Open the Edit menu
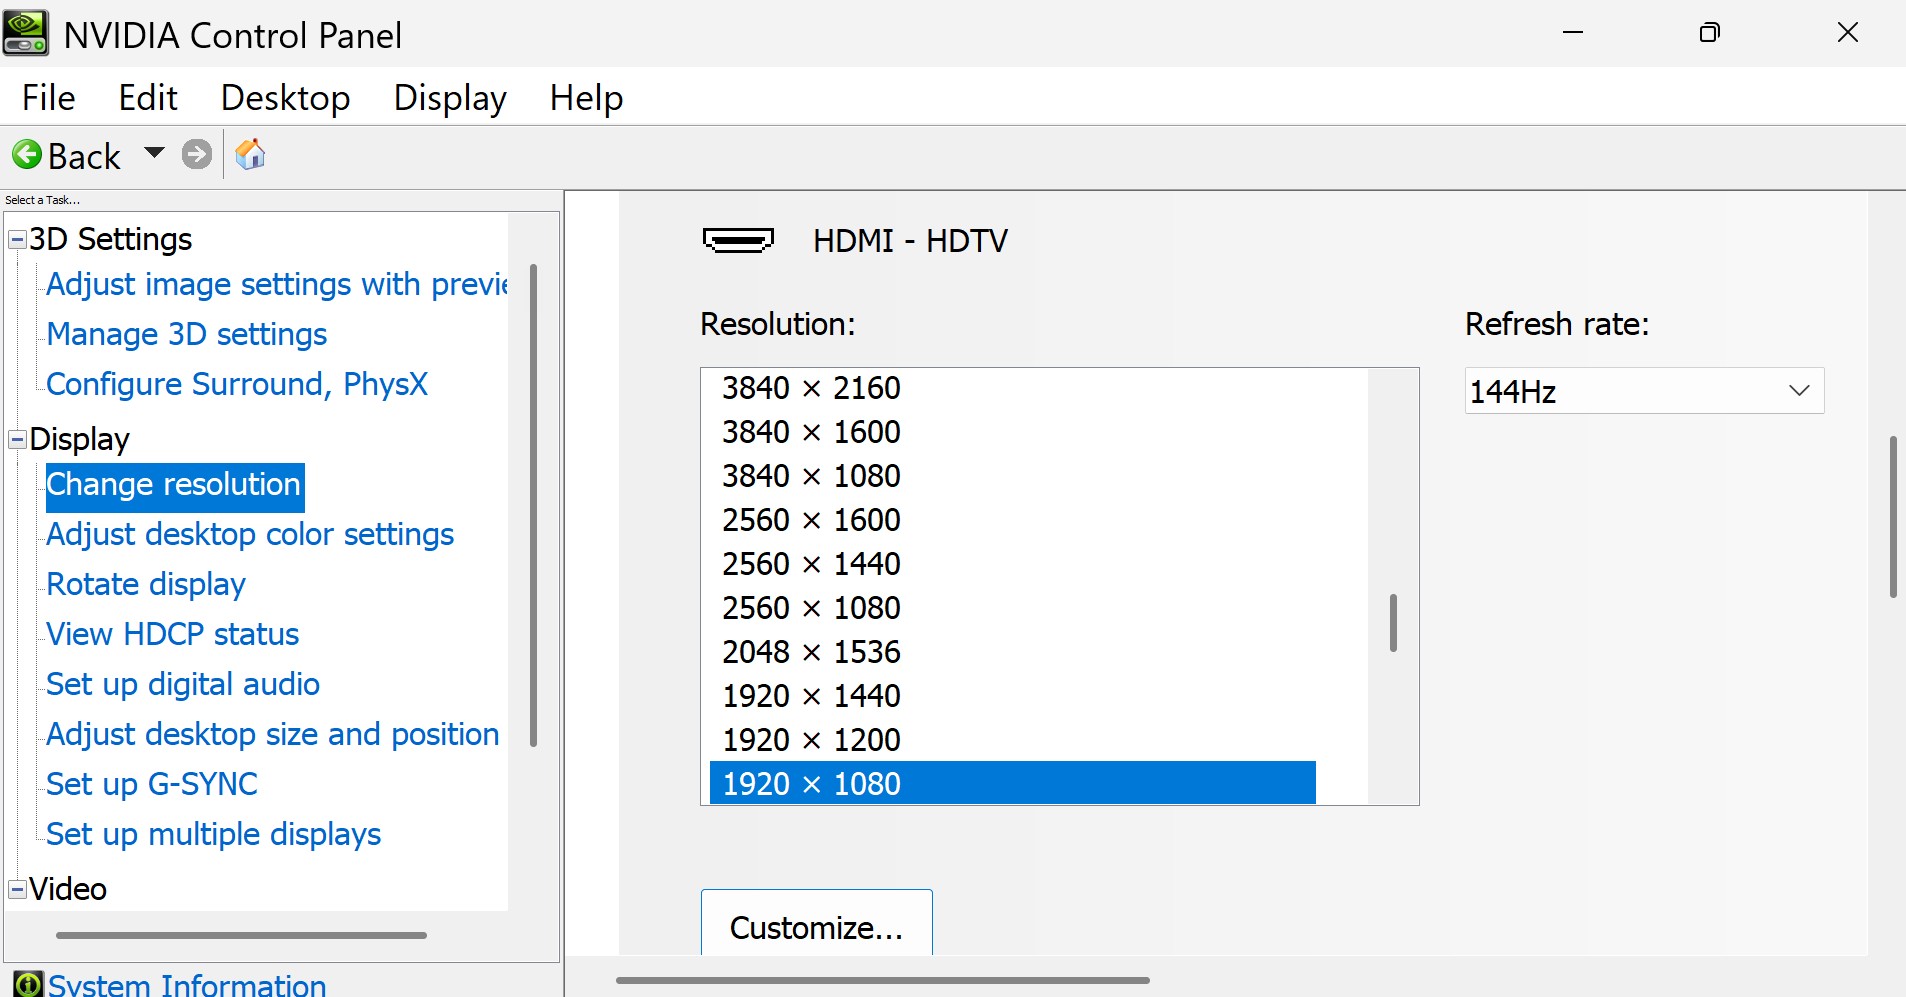The image size is (1906, 997). (x=148, y=98)
